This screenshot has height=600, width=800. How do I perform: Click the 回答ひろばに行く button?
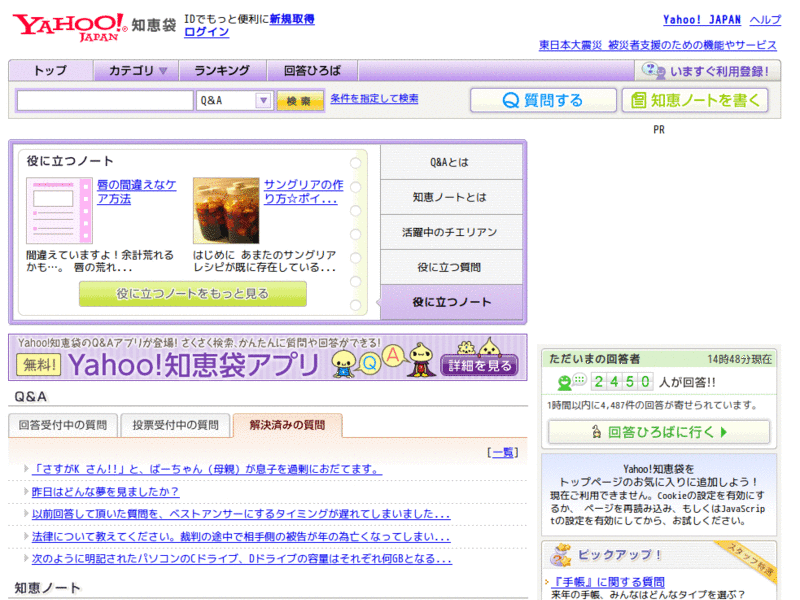[x=659, y=432]
